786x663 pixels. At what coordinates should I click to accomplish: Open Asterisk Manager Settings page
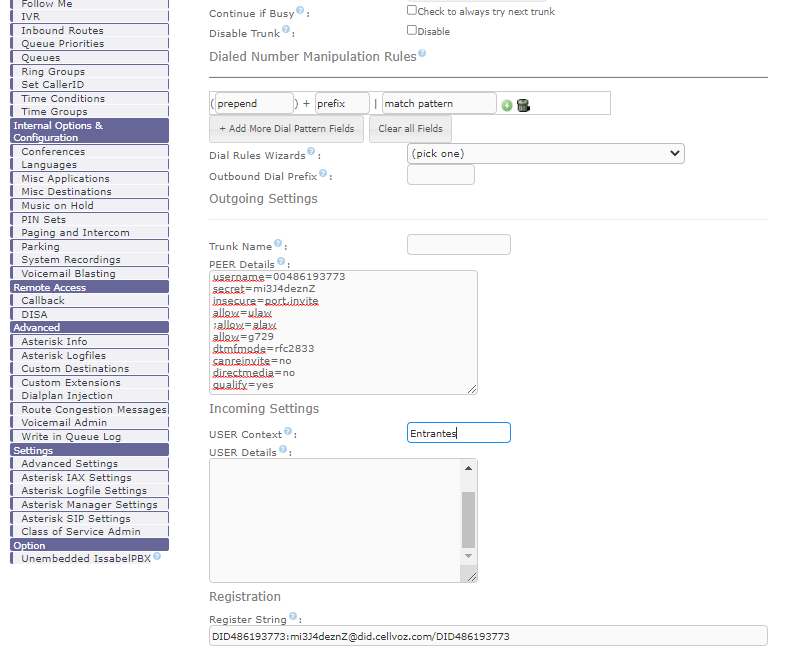click(x=89, y=505)
